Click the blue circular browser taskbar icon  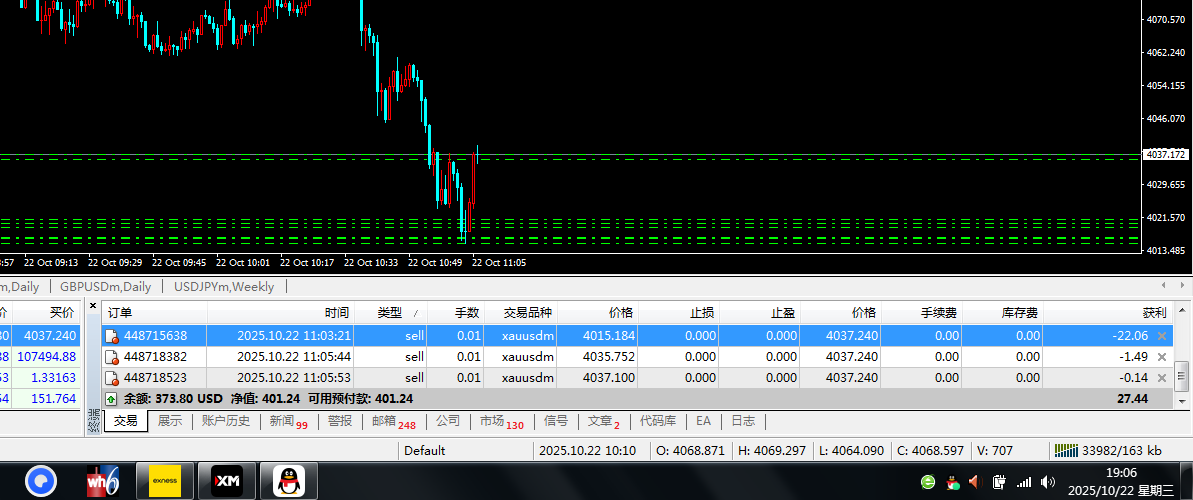tap(41, 482)
